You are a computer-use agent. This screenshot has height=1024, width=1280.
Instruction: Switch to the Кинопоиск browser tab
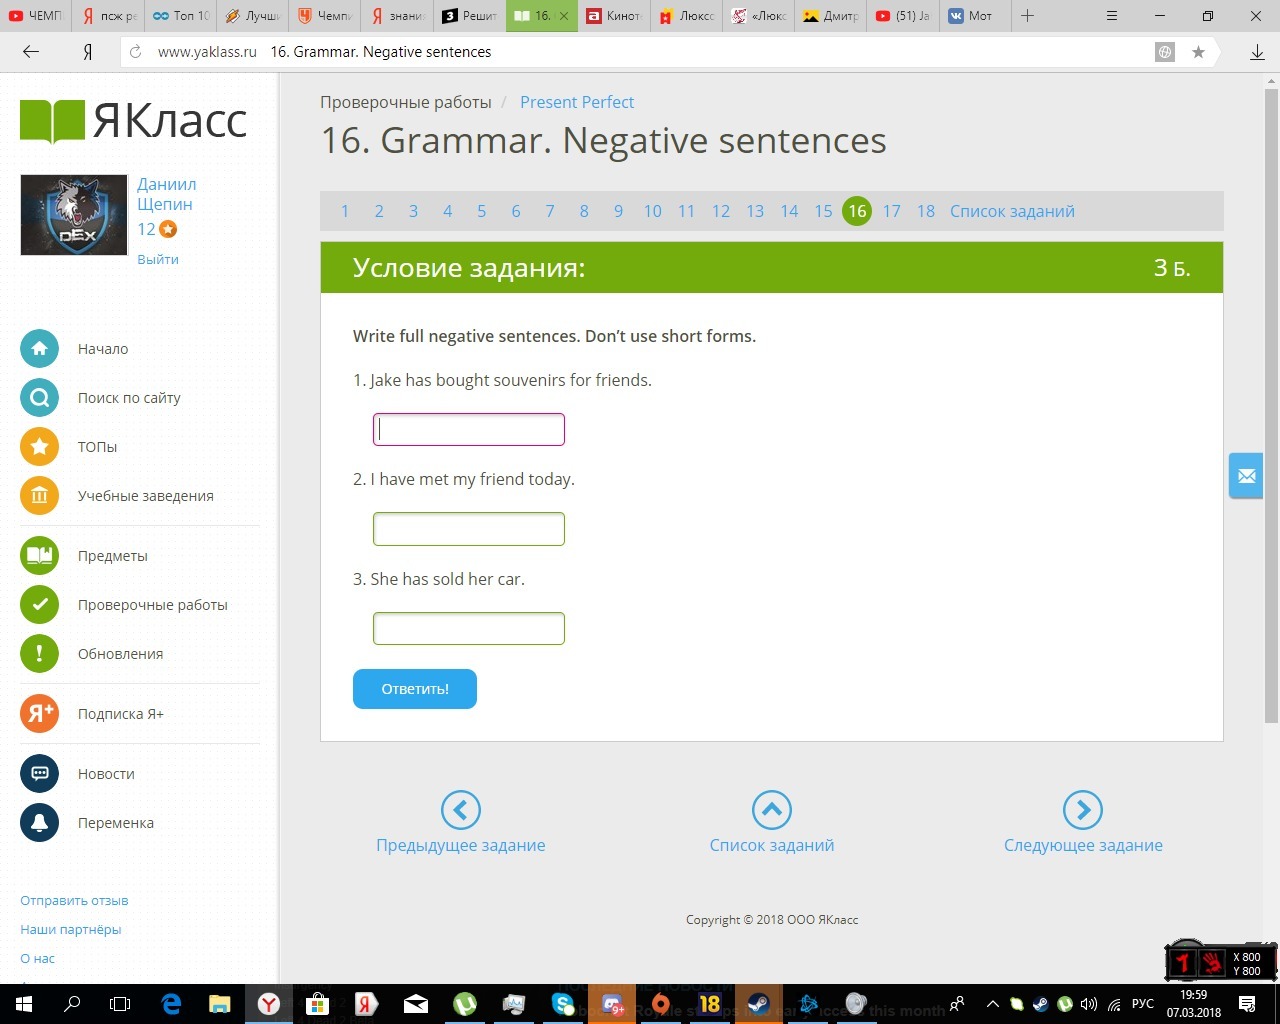click(612, 16)
